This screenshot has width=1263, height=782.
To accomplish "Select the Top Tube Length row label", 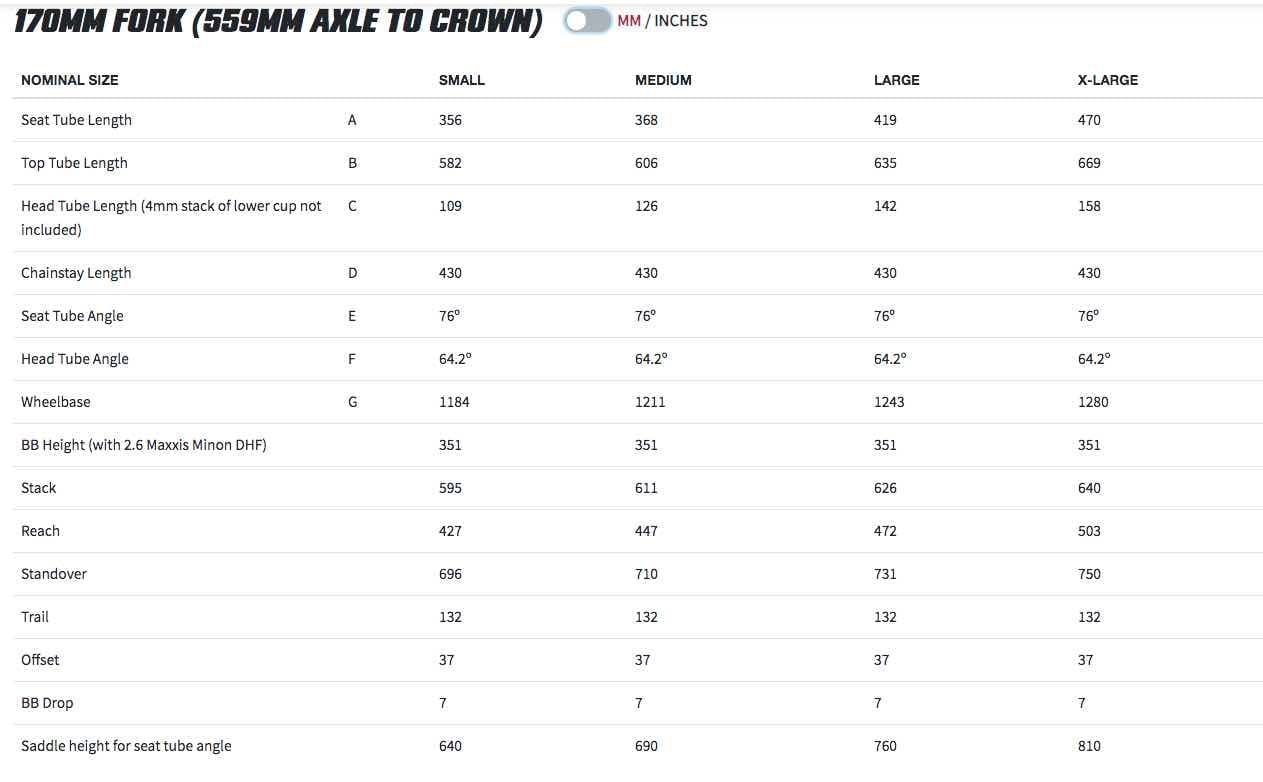I will 74,163.
